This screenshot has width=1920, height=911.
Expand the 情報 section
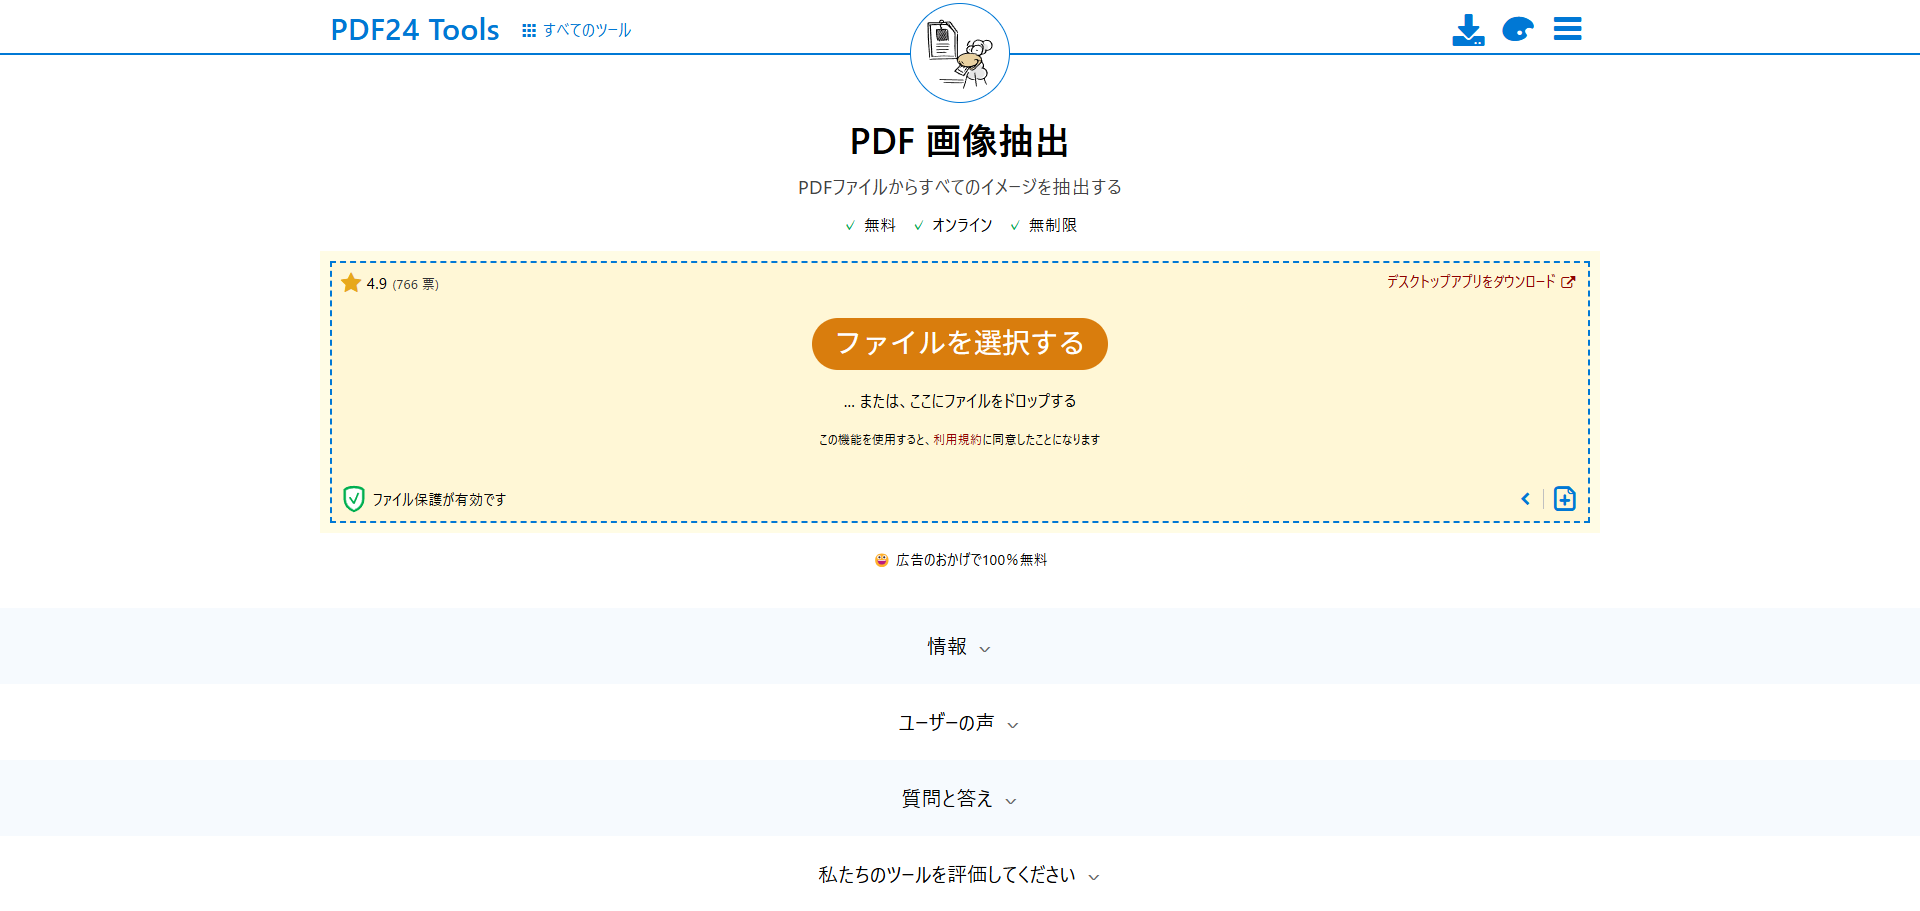coord(960,646)
